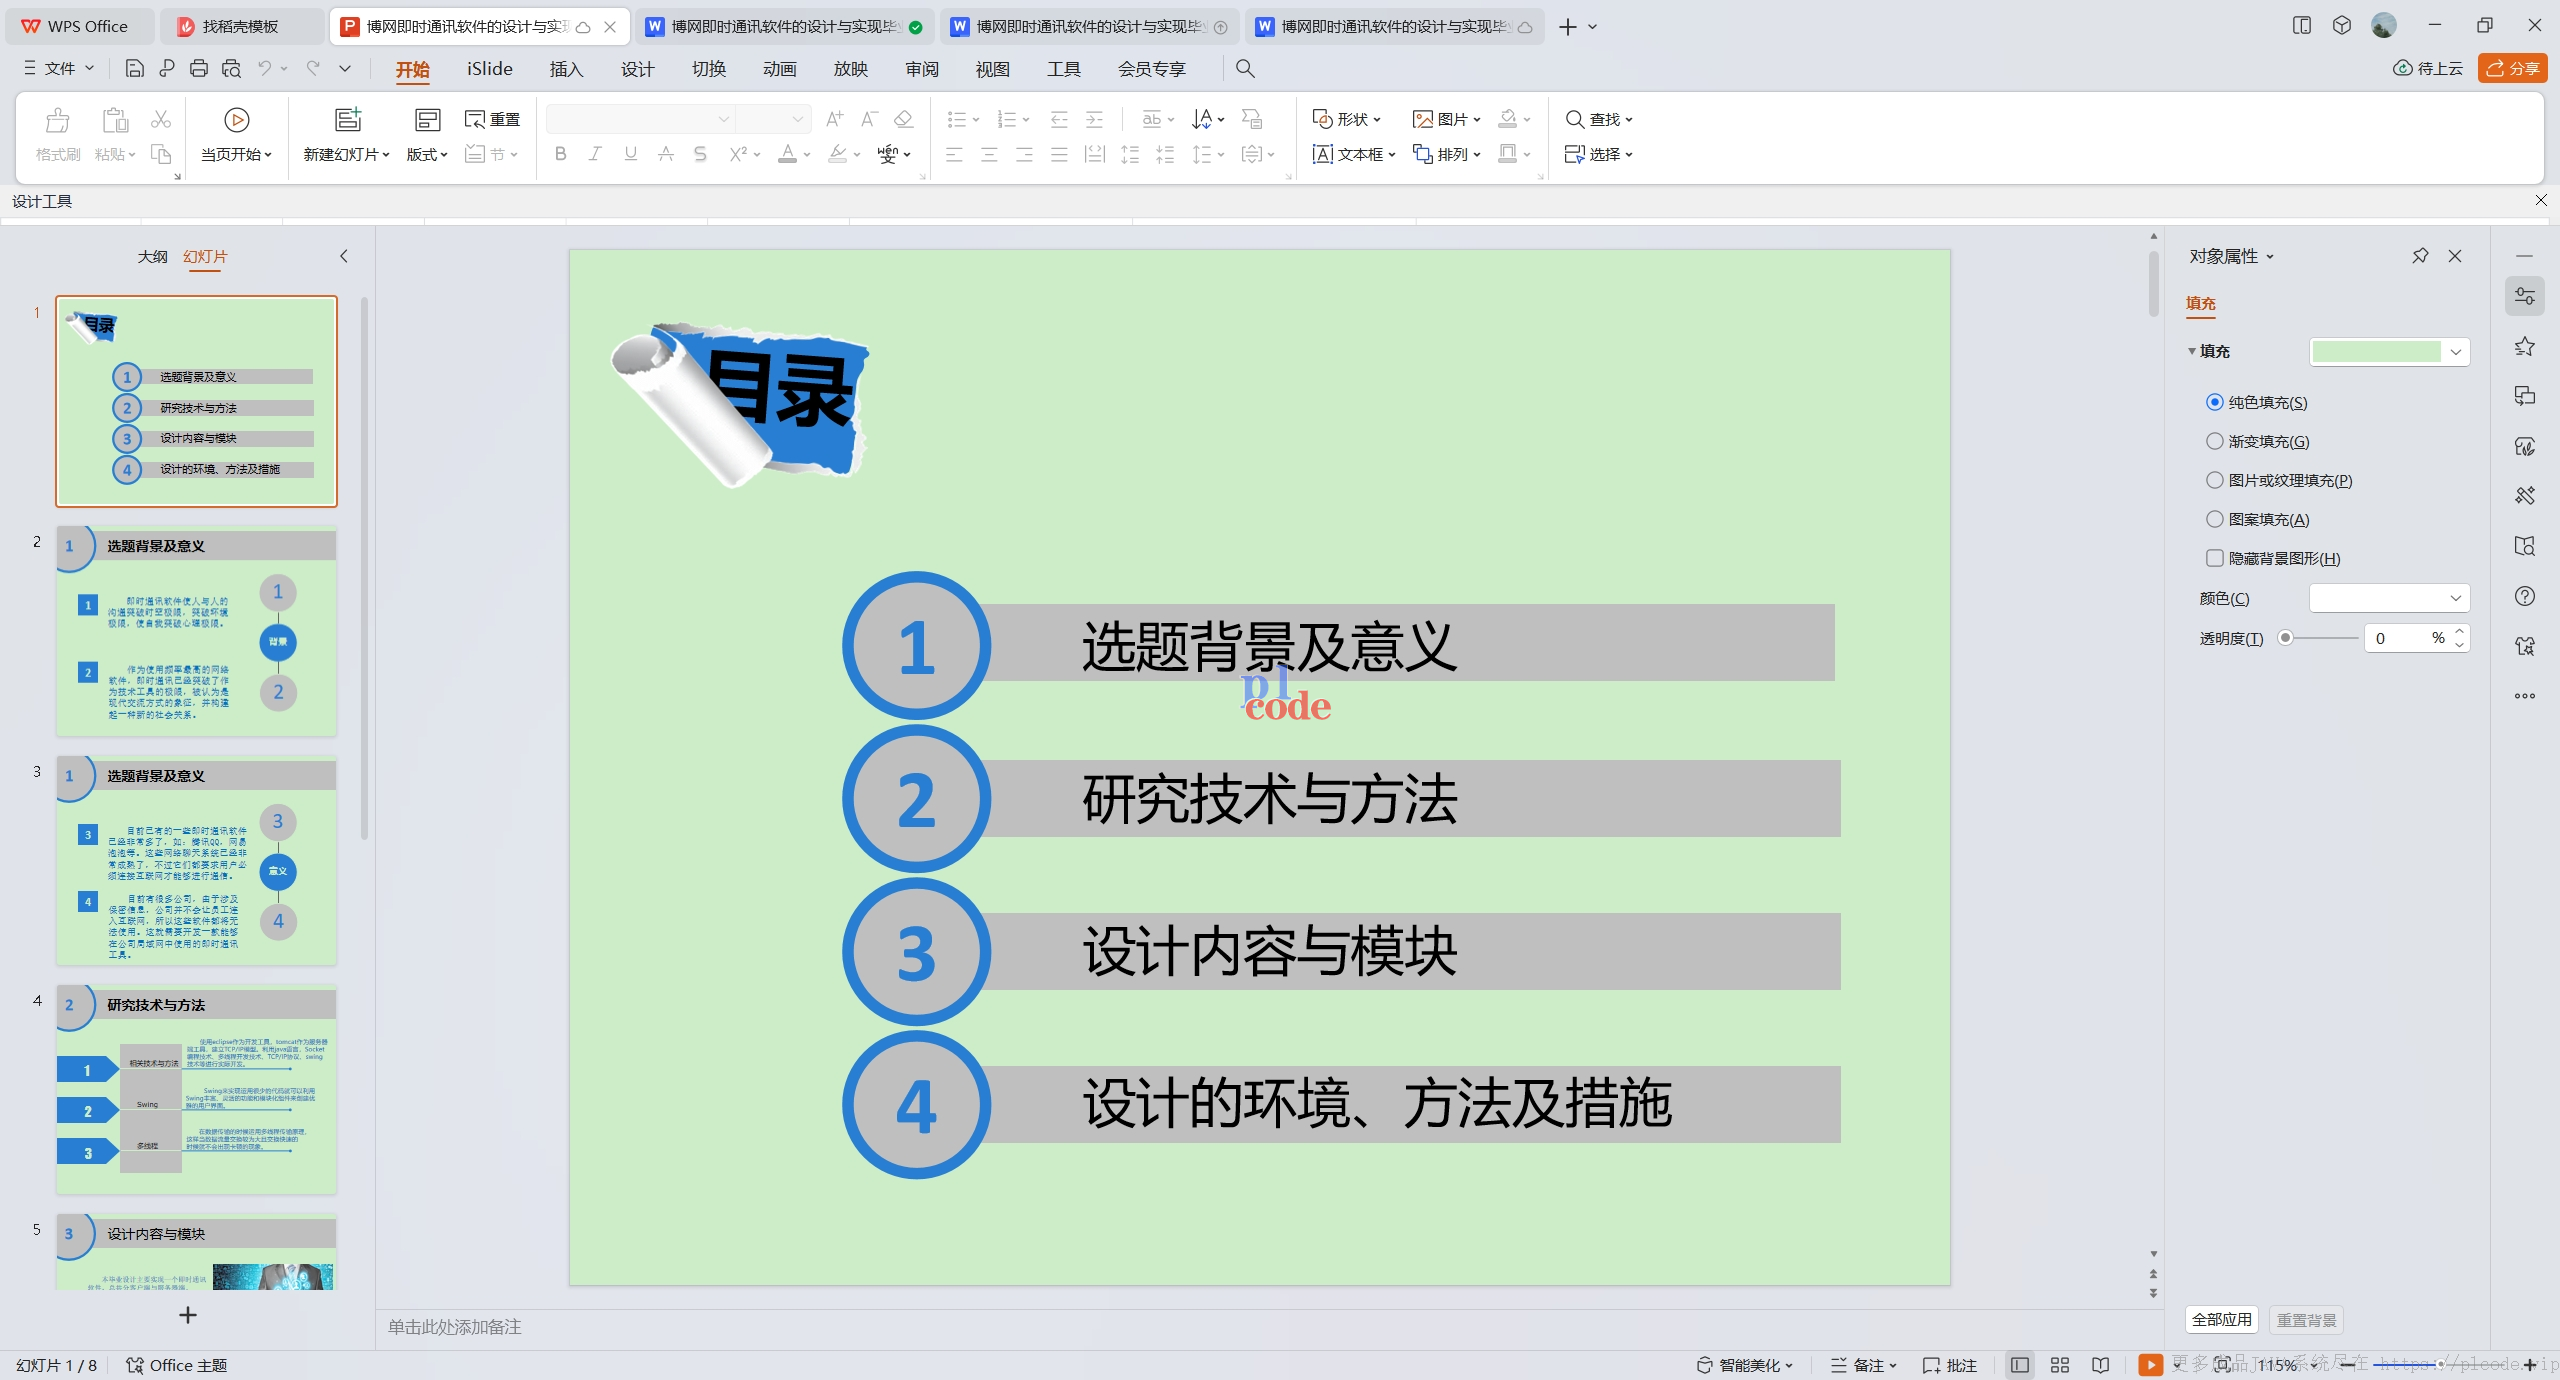
Task: Click the orange slideshow play button
Action: [2150, 1365]
